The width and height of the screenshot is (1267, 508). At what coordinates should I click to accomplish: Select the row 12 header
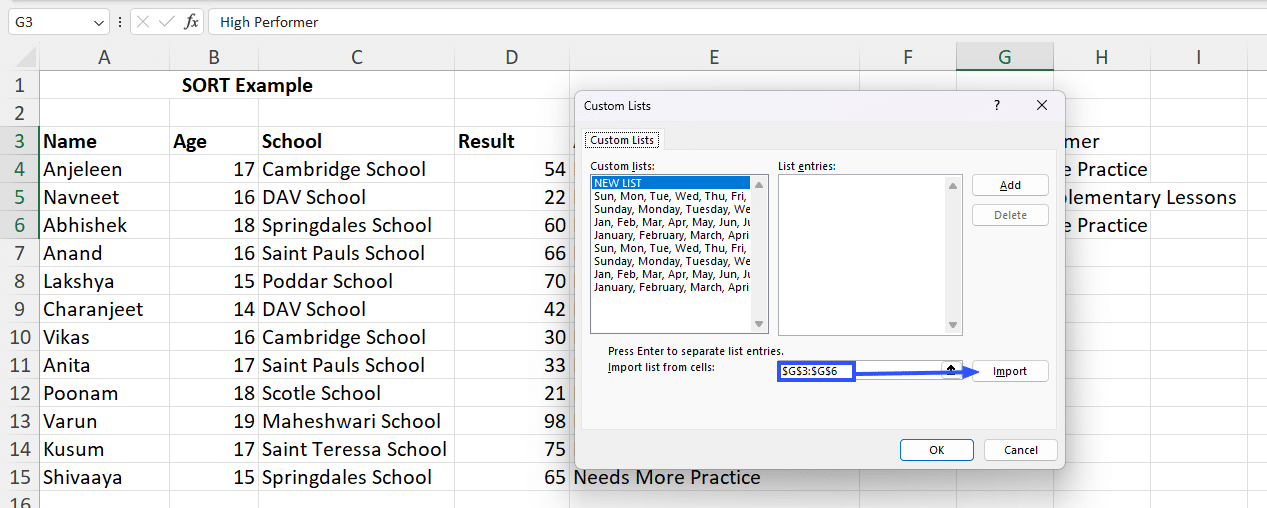[x=20, y=393]
